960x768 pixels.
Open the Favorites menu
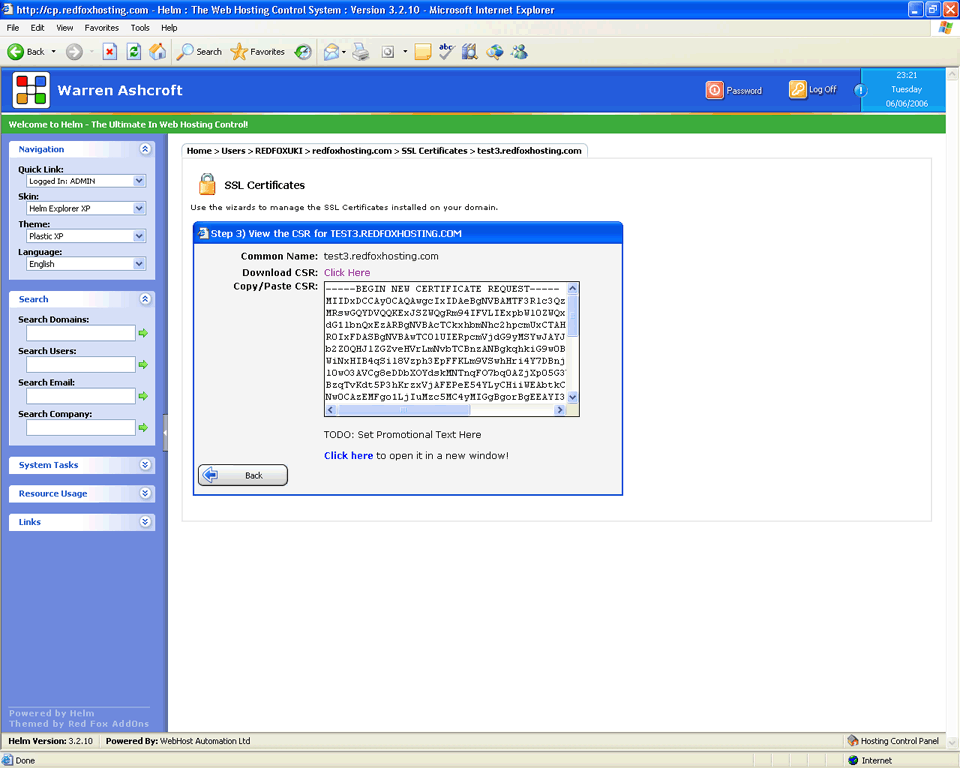point(102,28)
